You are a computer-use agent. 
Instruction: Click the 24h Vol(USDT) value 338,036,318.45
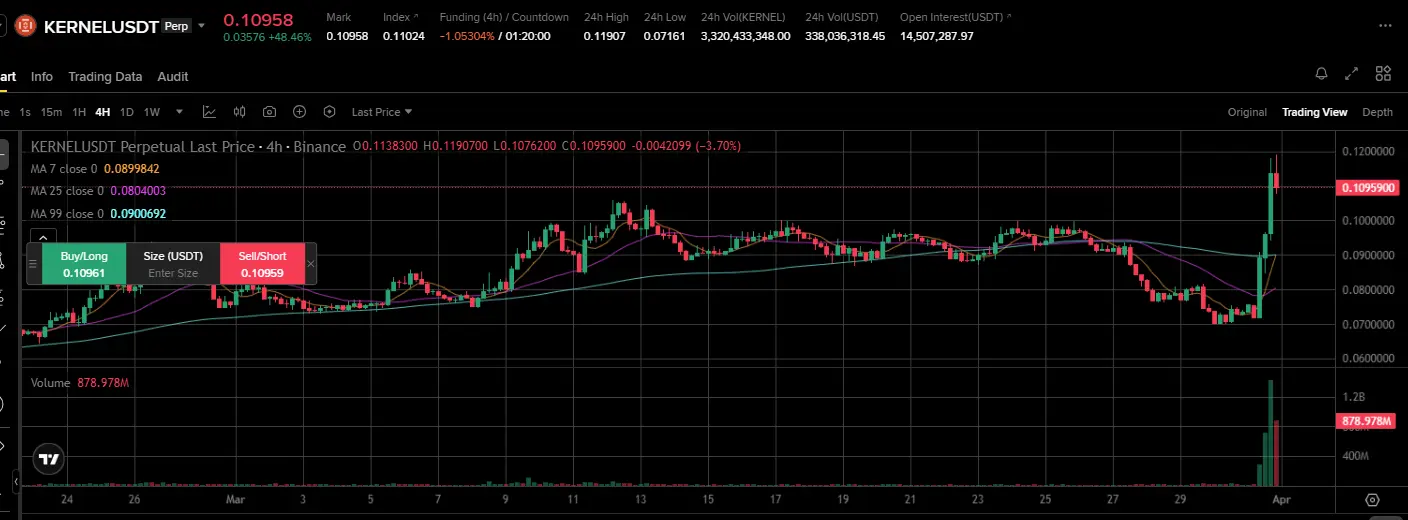coord(845,36)
